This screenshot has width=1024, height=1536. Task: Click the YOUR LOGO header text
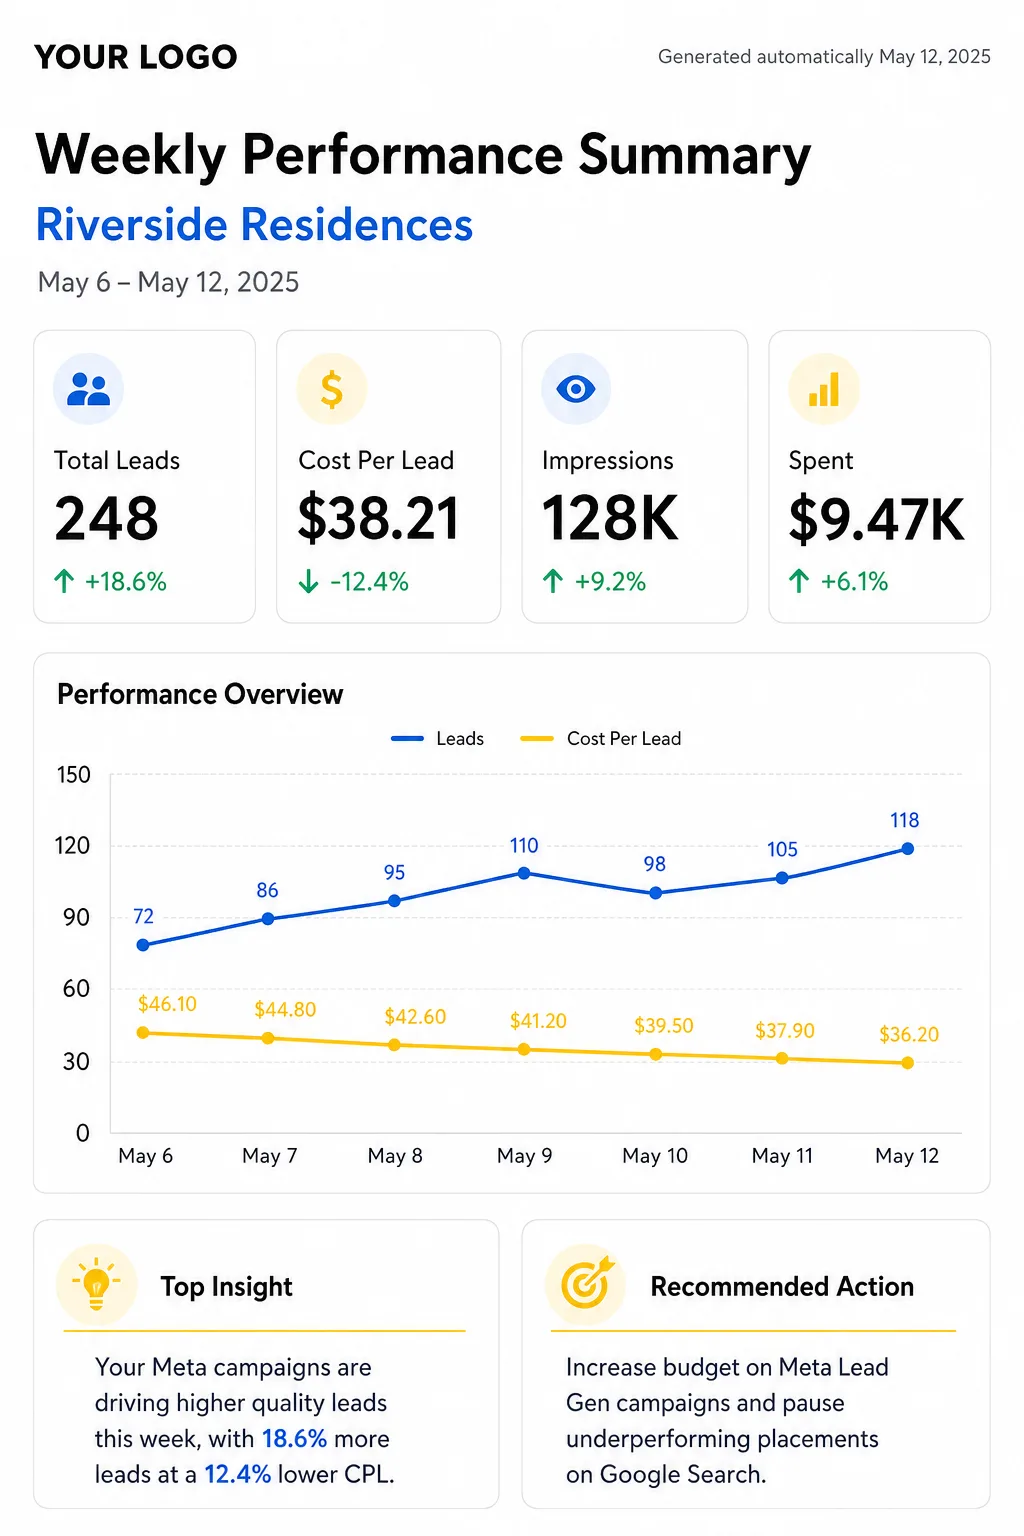tap(136, 57)
